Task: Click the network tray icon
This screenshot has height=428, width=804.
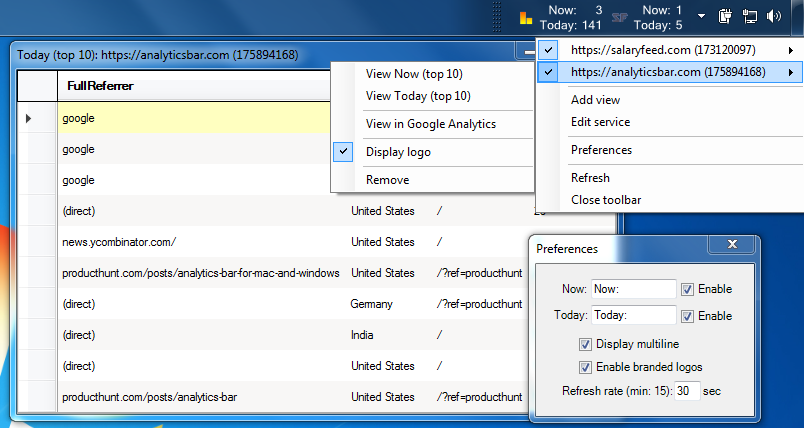Action: coord(750,16)
